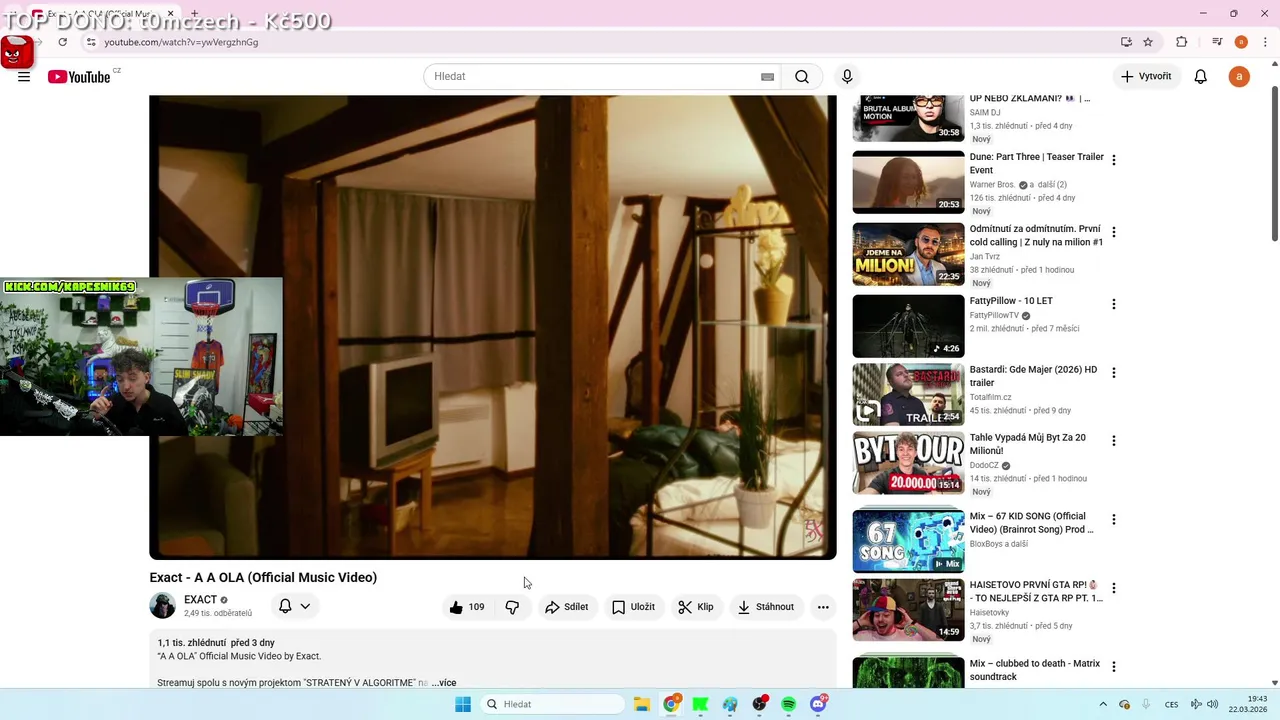Expand description with ...více
The height and width of the screenshot is (720, 1280).
click(x=444, y=683)
